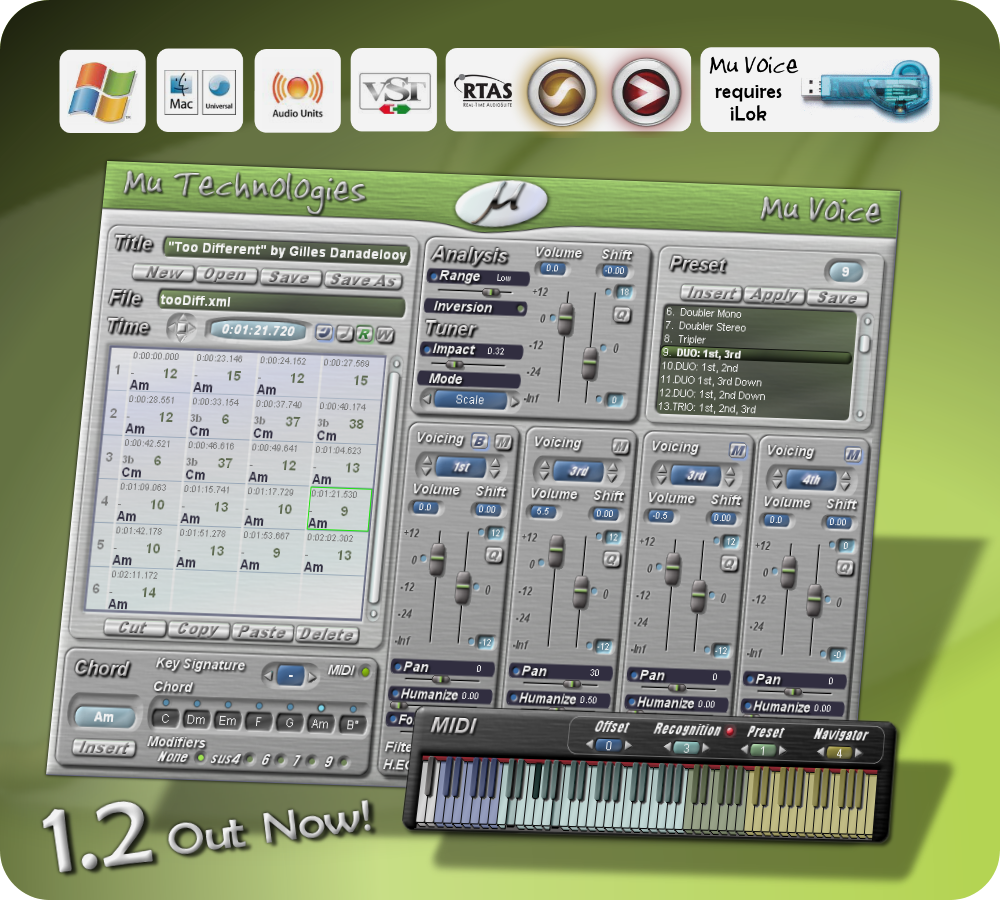Click the Save As button
Screen dimensions: 1000x900
point(362,280)
